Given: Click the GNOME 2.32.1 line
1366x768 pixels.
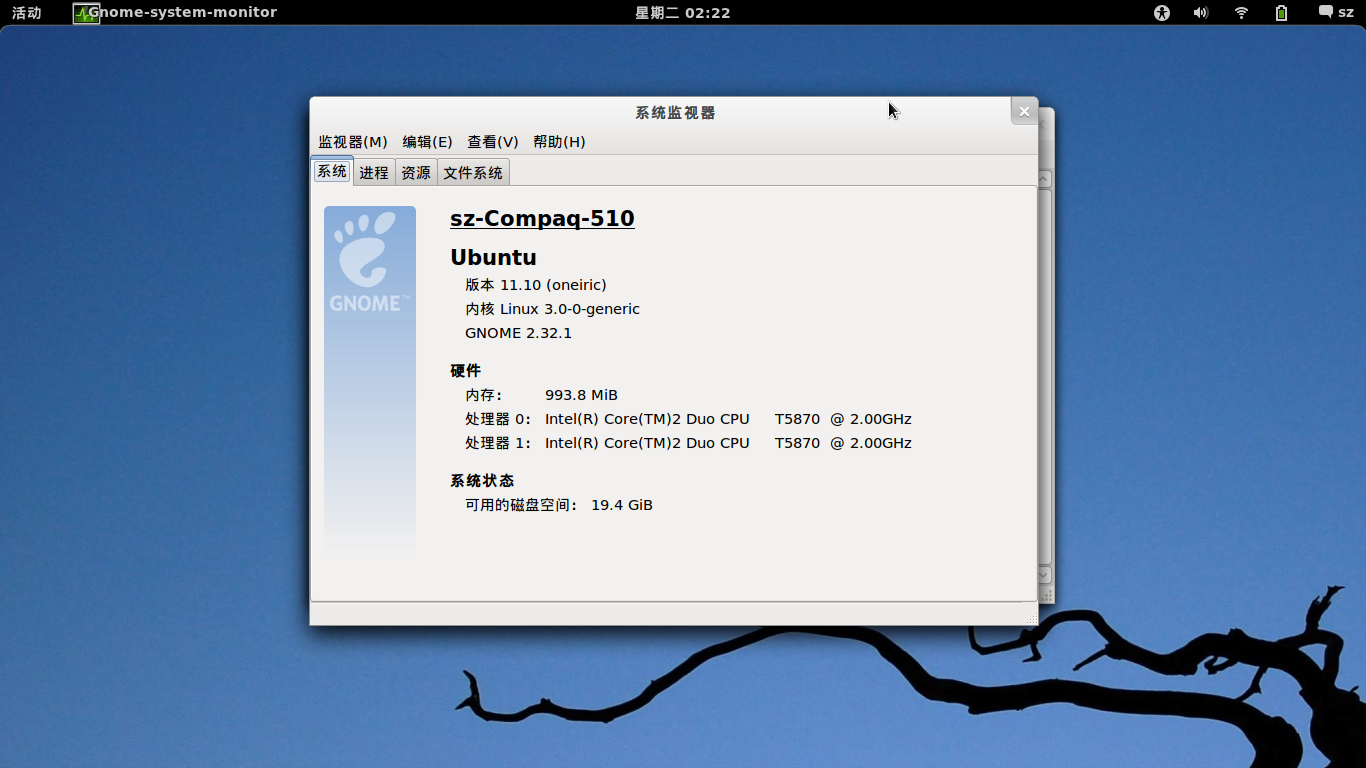Looking at the screenshot, I should (x=518, y=333).
